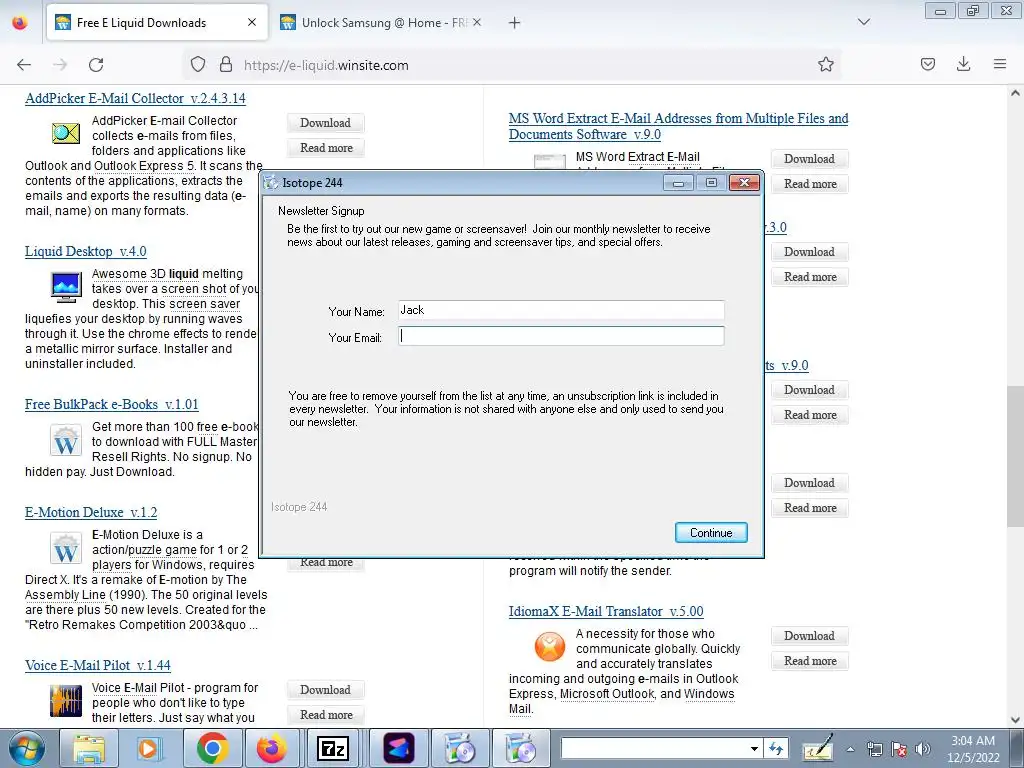Click Continue in Isotope 244 dialog
This screenshot has width=1024, height=768.
coord(711,533)
